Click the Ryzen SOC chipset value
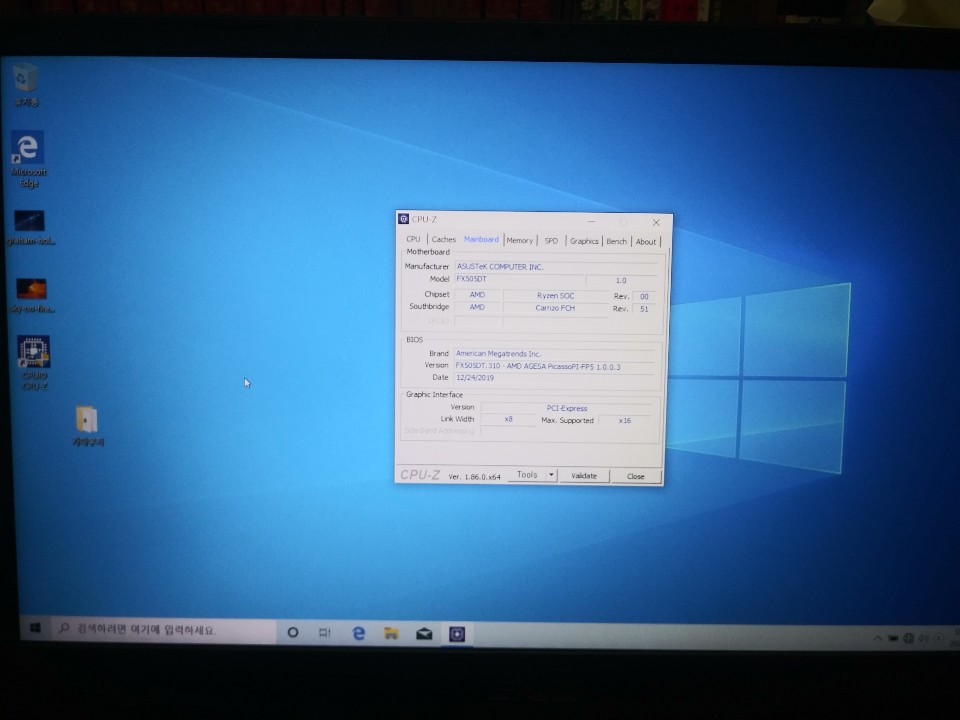Image resolution: width=960 pixels, height=720 pixels. [x=555, y=296]
